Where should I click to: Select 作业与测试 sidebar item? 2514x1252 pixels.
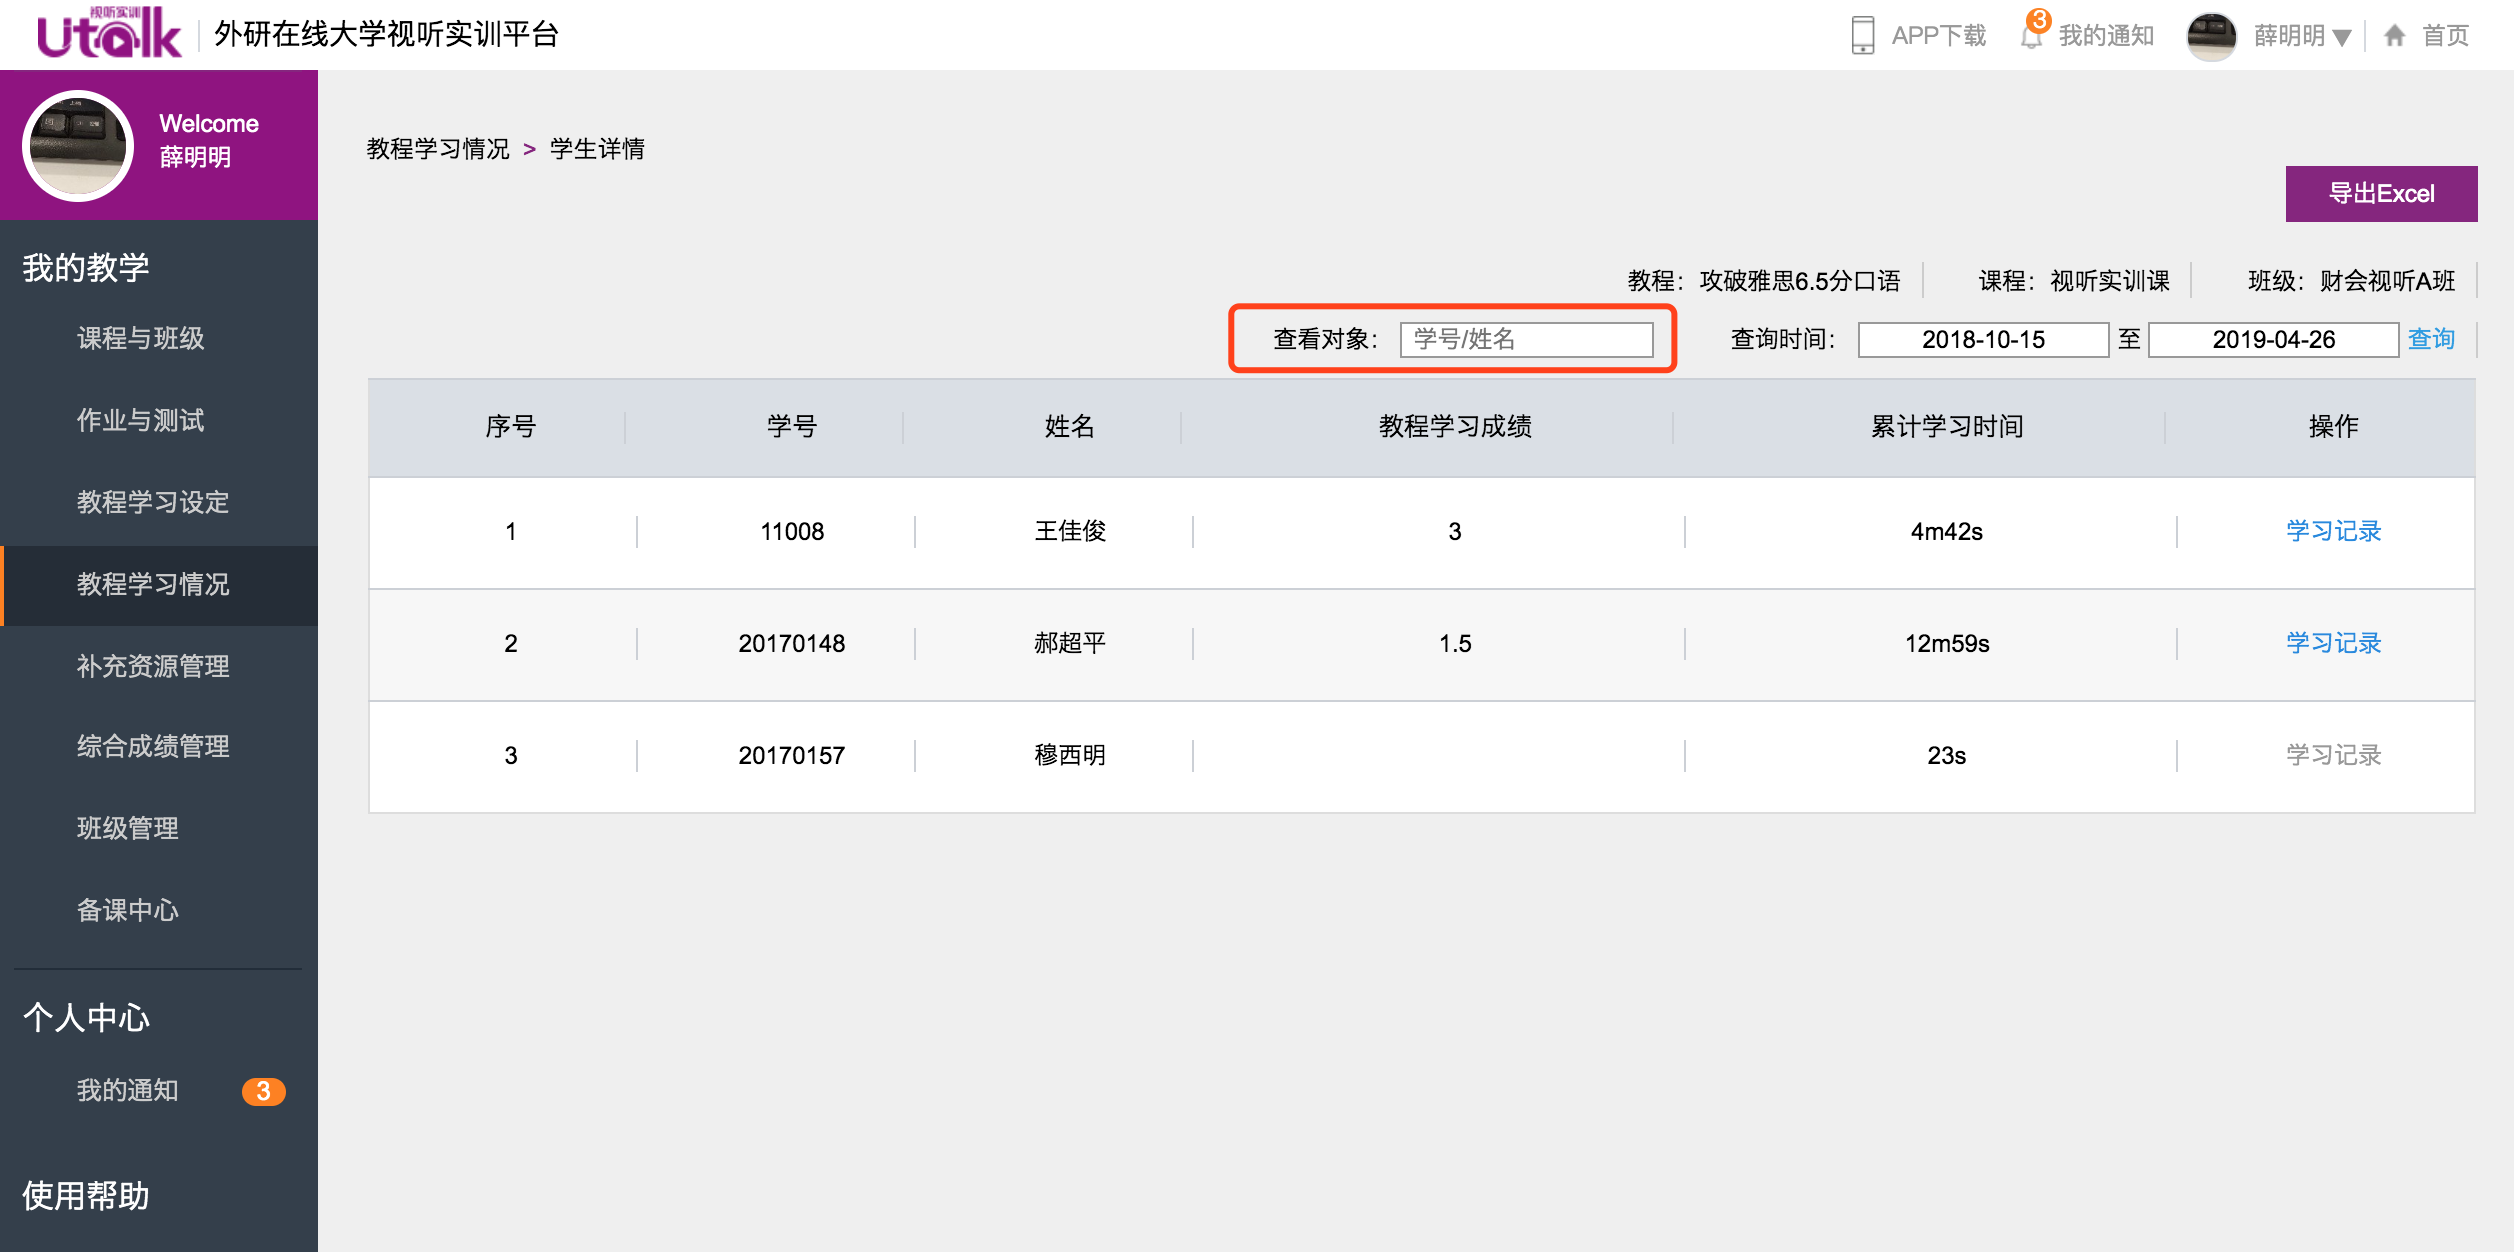(141, 420)
